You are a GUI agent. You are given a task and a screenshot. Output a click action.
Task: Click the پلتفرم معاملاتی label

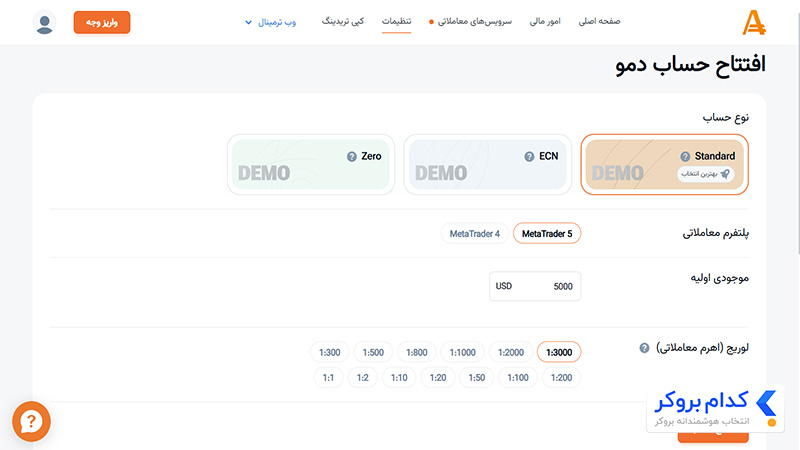(x=715, y=233)
